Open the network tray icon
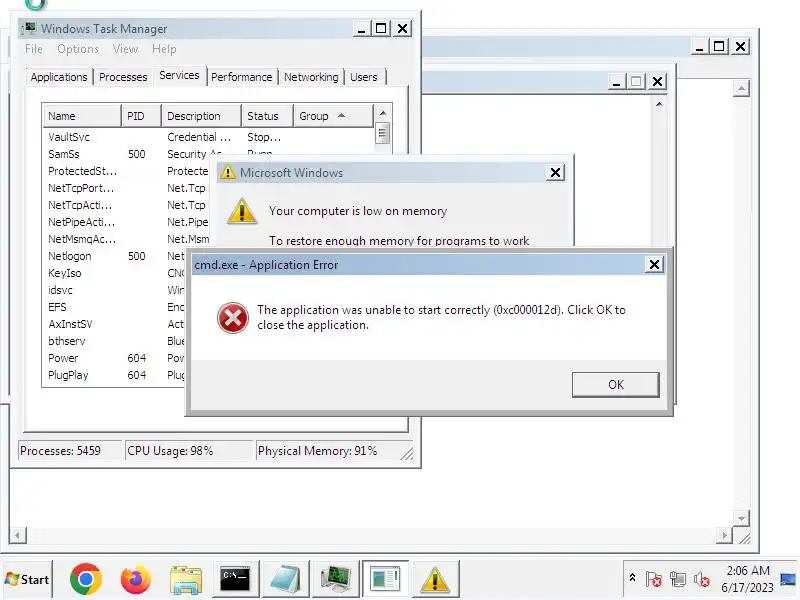 [678, 579]
